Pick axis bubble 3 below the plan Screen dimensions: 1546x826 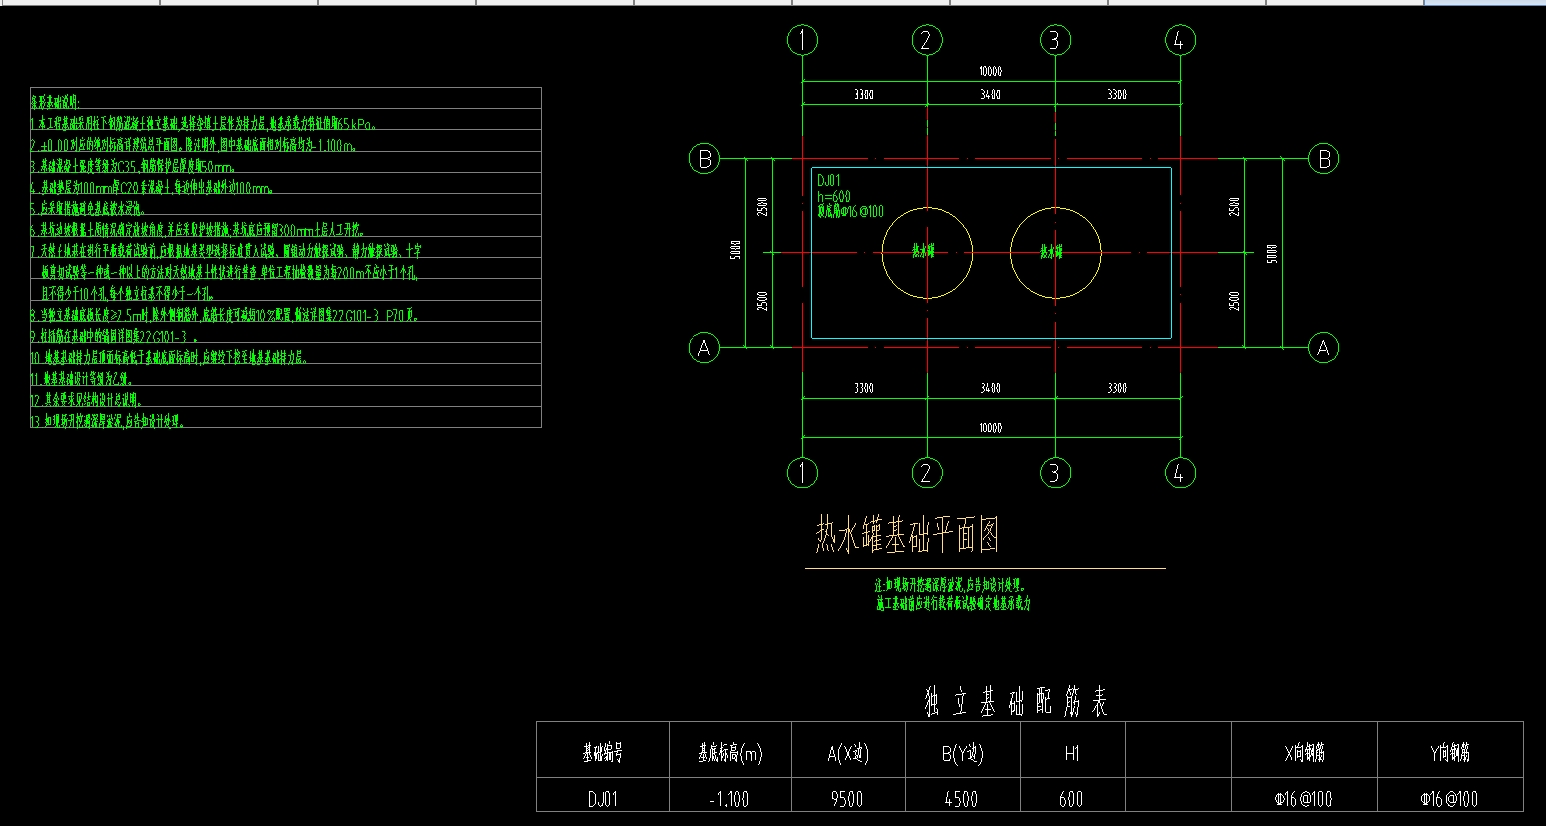coord(1054,472)
